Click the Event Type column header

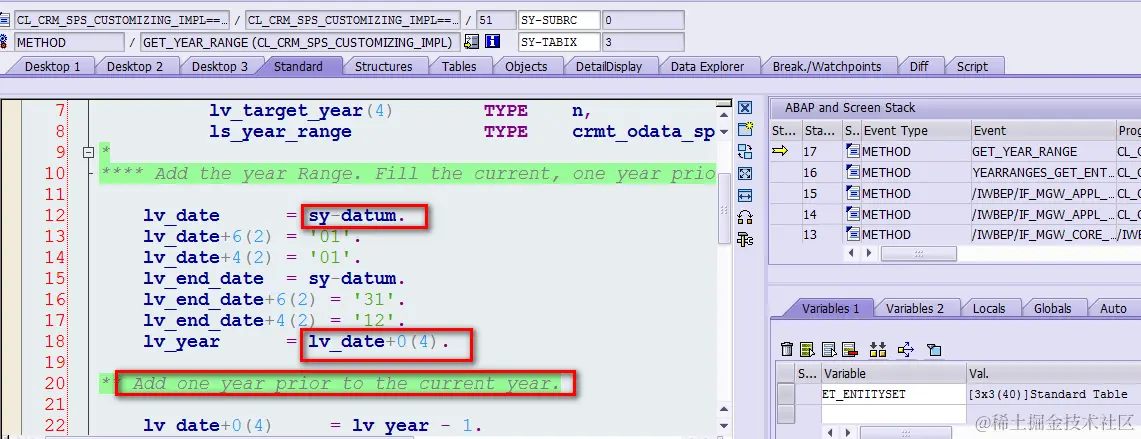(915, 131)
